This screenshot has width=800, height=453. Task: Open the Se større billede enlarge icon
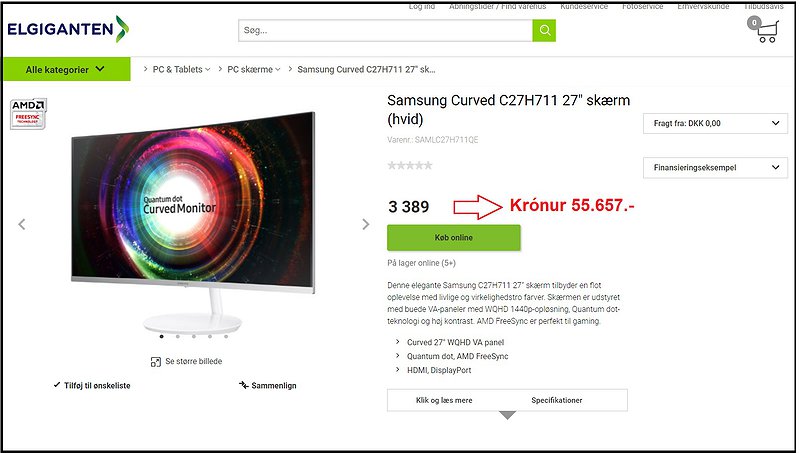click(156, 362)
